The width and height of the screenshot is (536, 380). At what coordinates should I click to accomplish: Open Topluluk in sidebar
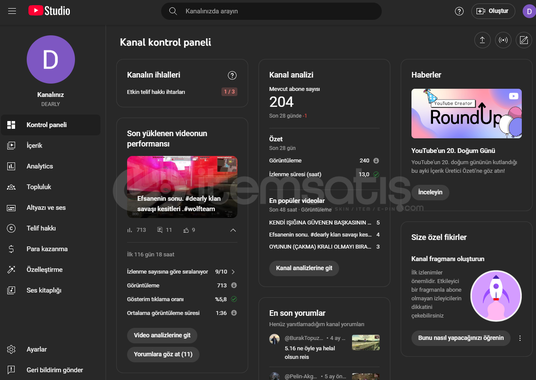pyautogui.click(x=51, y=187)
